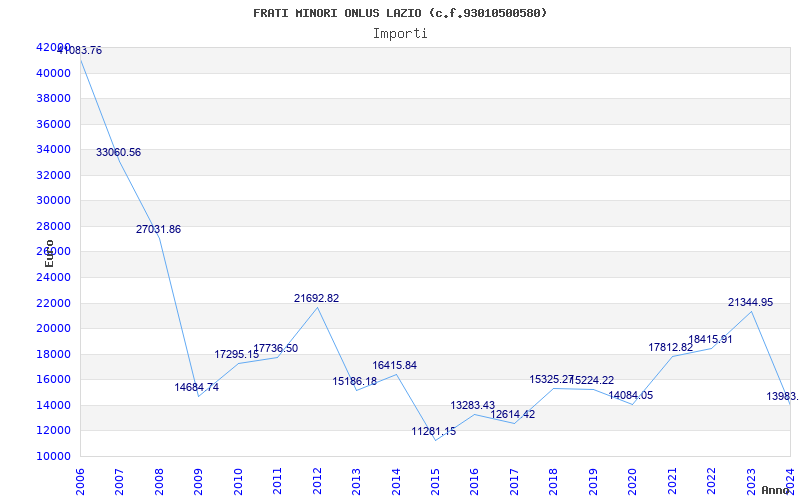The image size is (800, 500).
Task: Click the data label 18415.91
Action: 710,339
